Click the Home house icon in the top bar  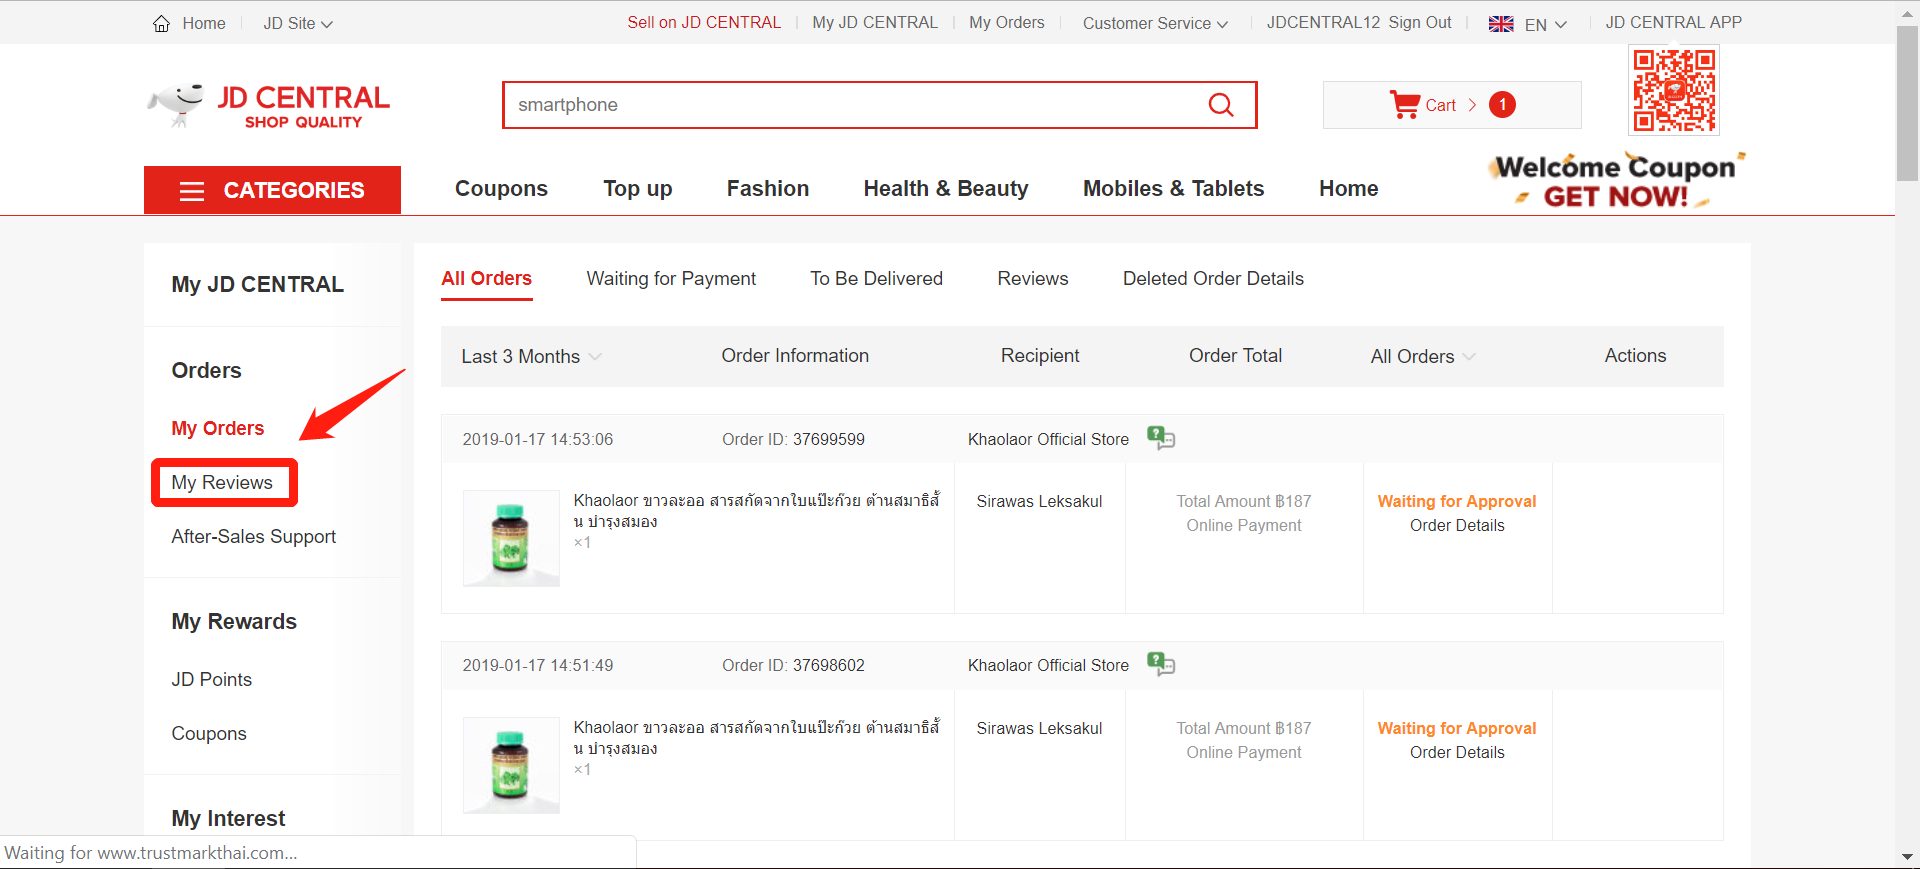[x=161, y=23]
